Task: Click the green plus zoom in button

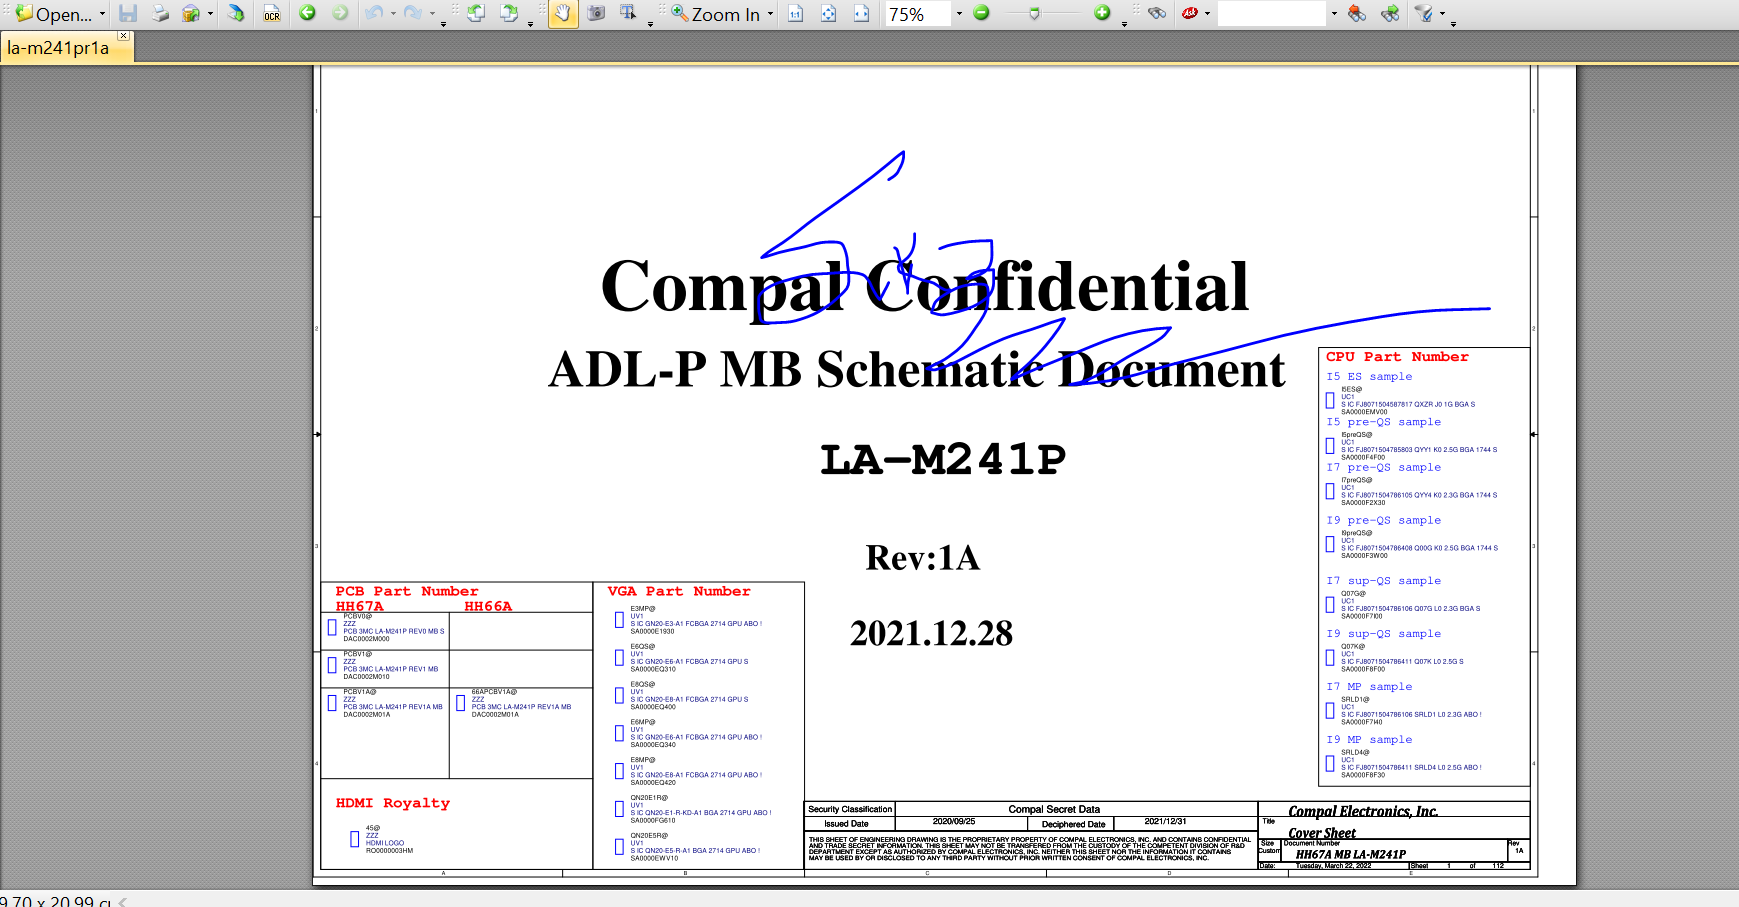Action: [1102, 13]
